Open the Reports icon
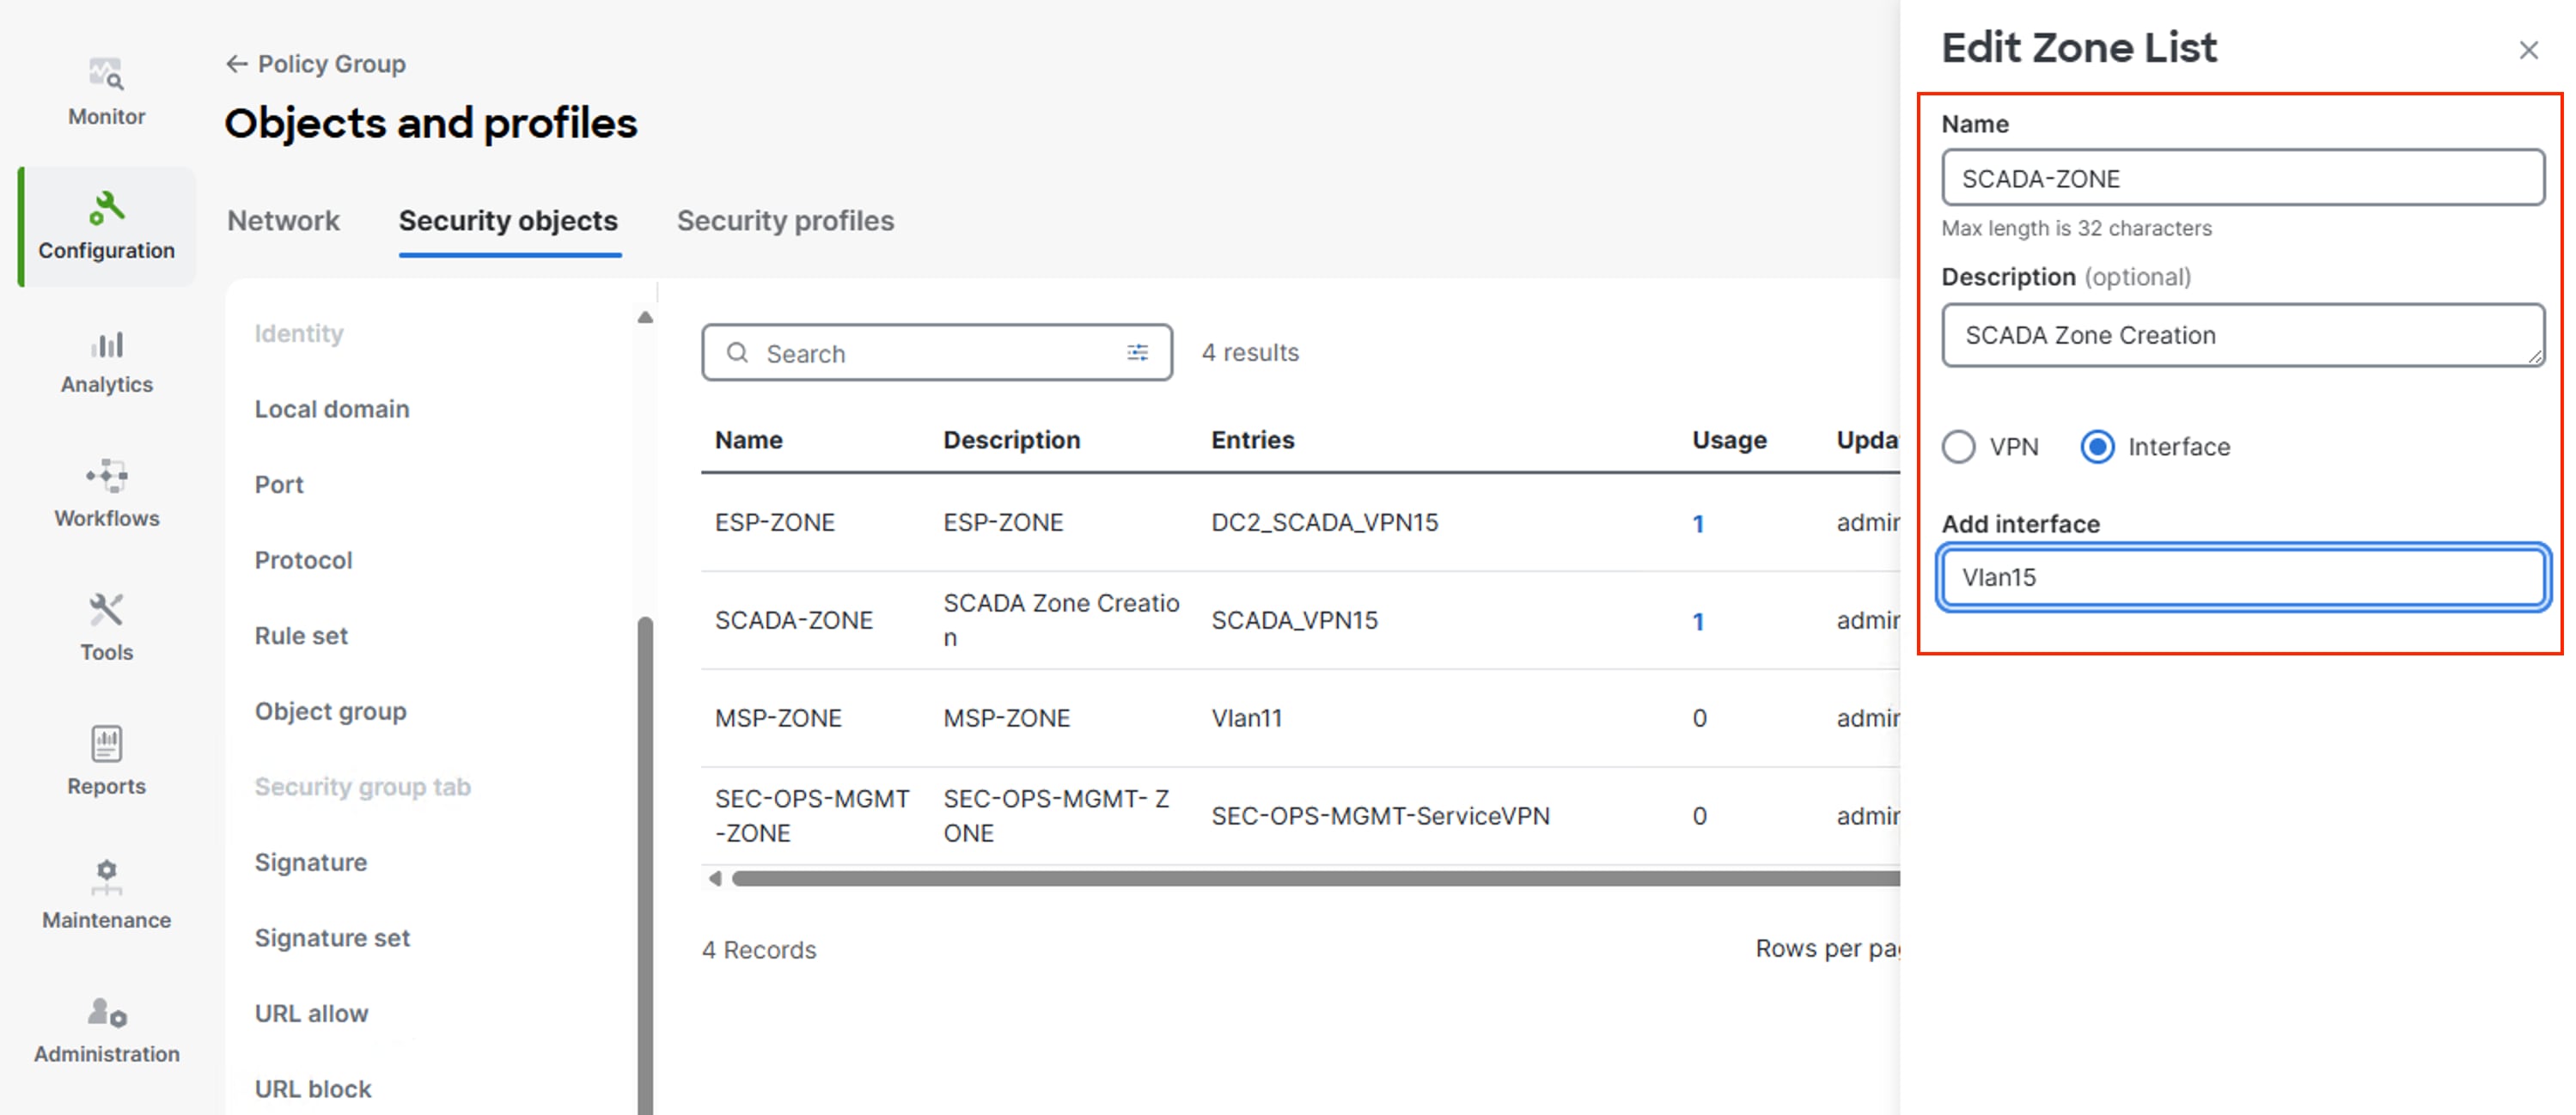 coord(106,744)
